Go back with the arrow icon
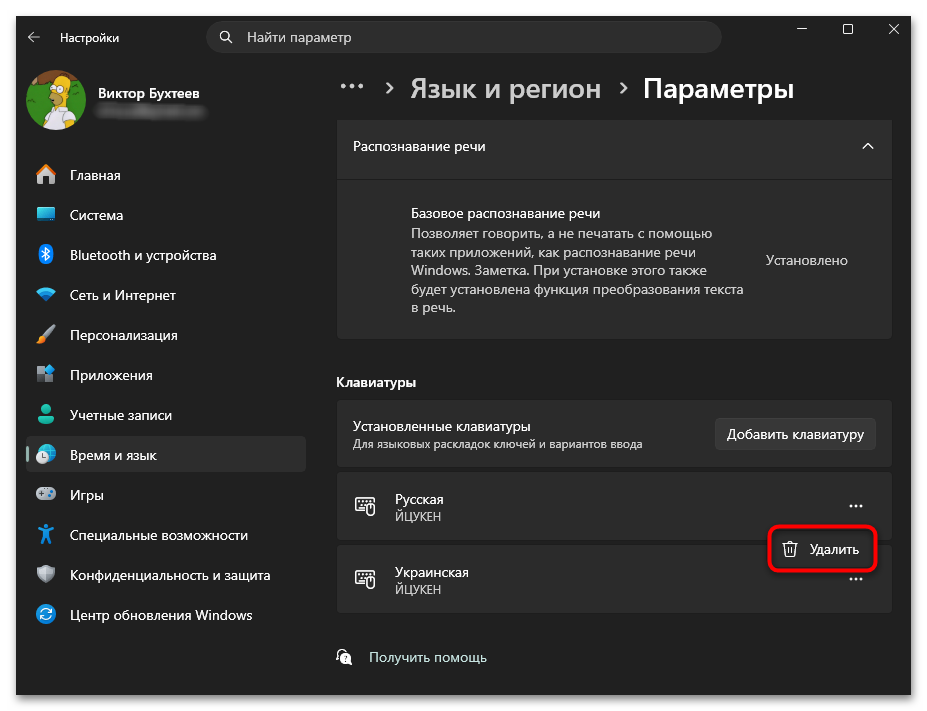 click(x=34, y=37)
